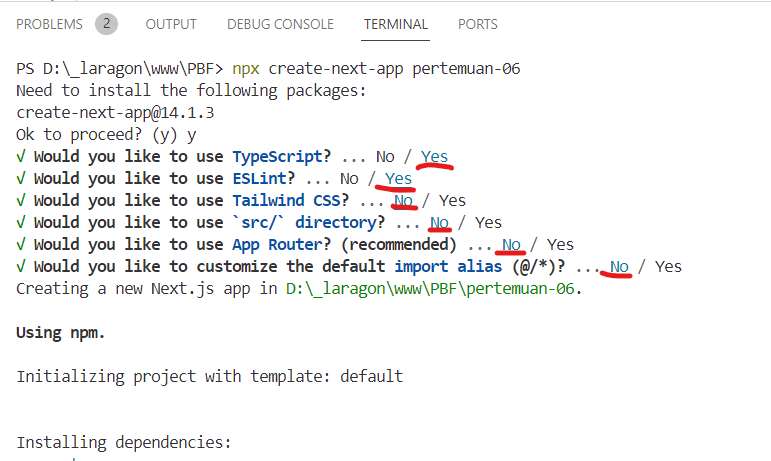Click the checkmark beside the App Router question
Image resolution: width=771 pixels, height=461 pixels.
pos(21,244)
